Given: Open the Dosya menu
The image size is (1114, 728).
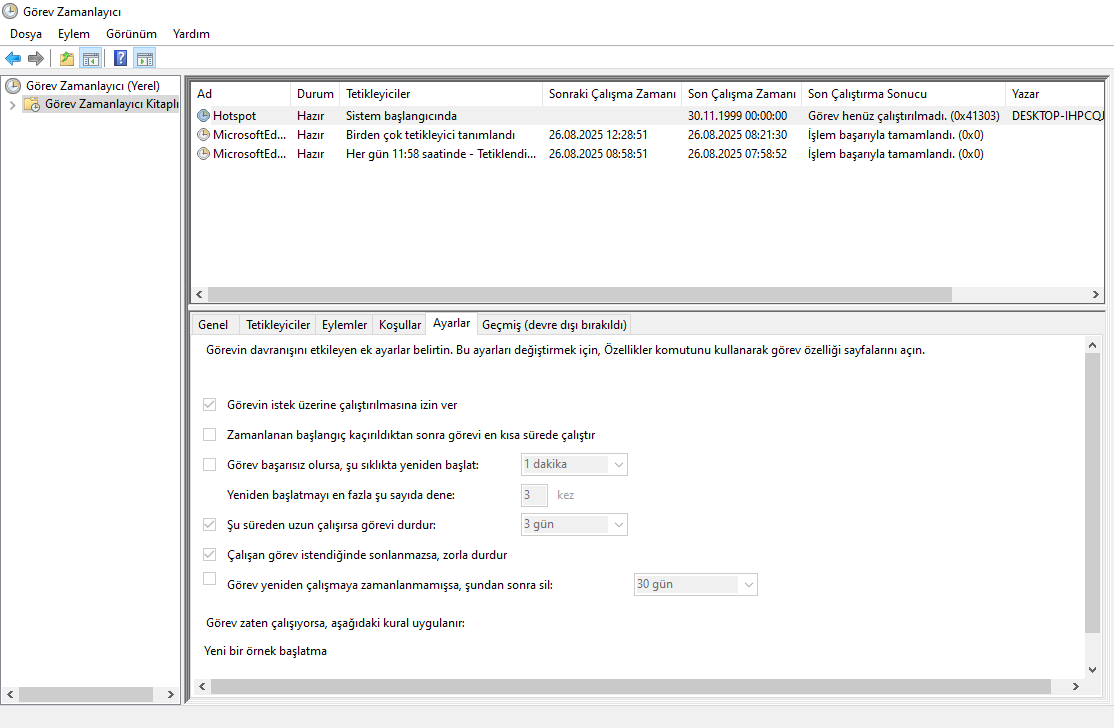Looking at the screenshot, I should point(26,34).
